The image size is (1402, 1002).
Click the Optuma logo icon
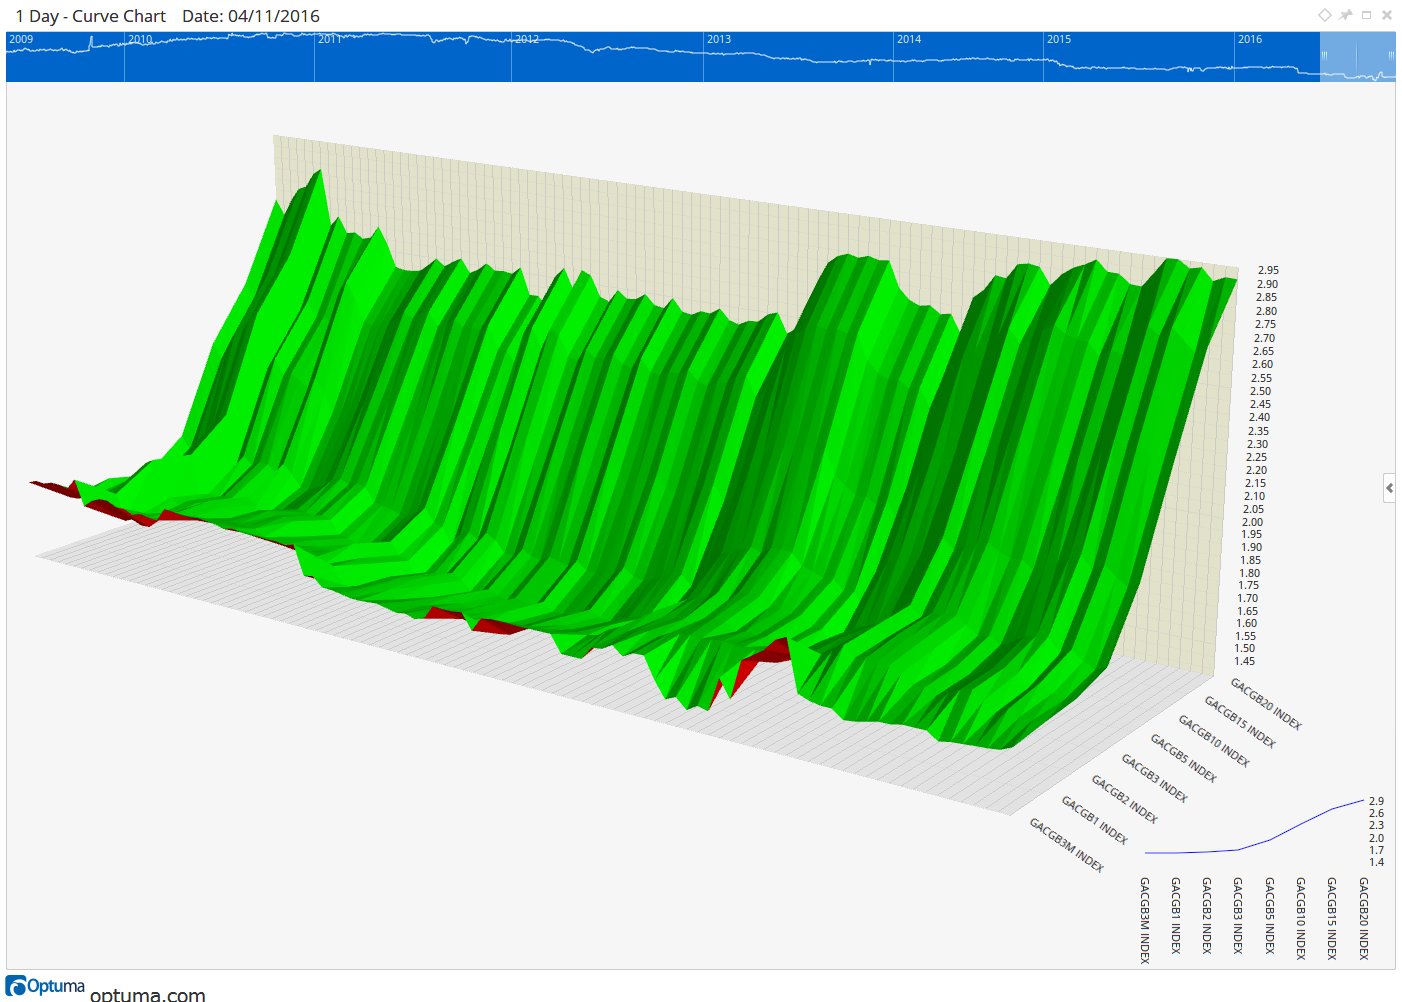click(x=16, y=987)
